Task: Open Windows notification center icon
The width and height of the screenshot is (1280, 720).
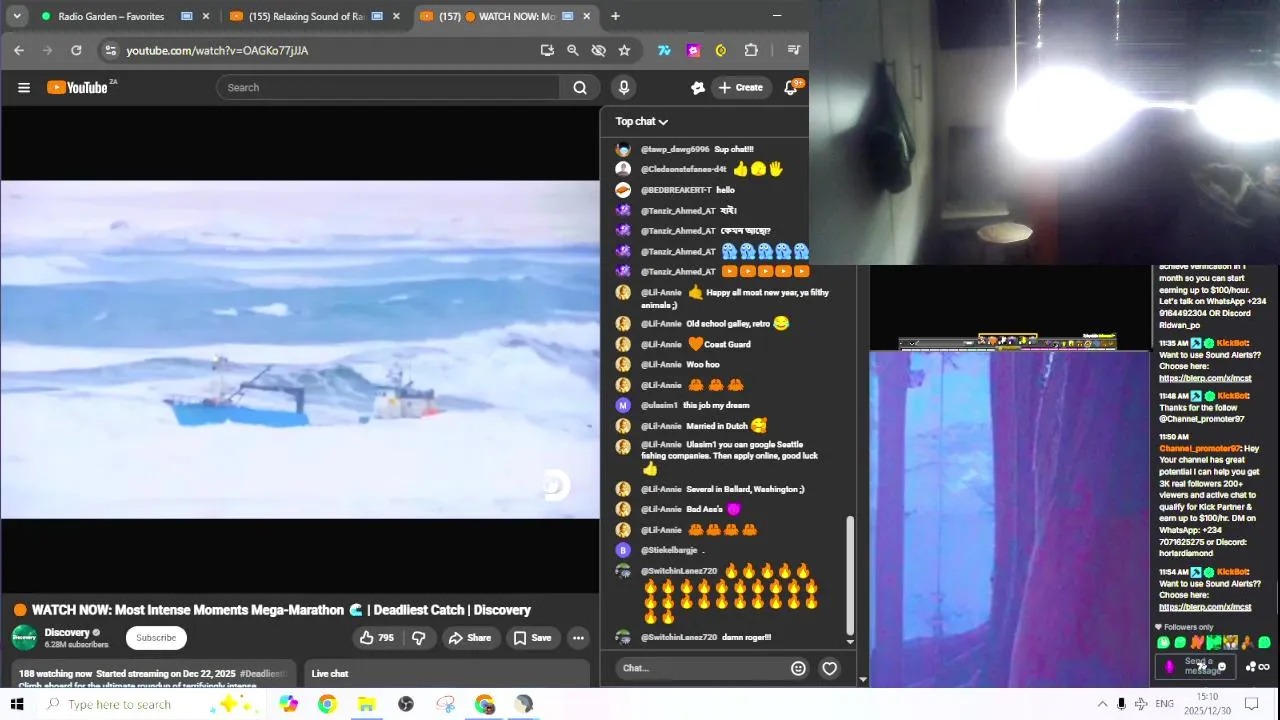Action: point(1250,704)
